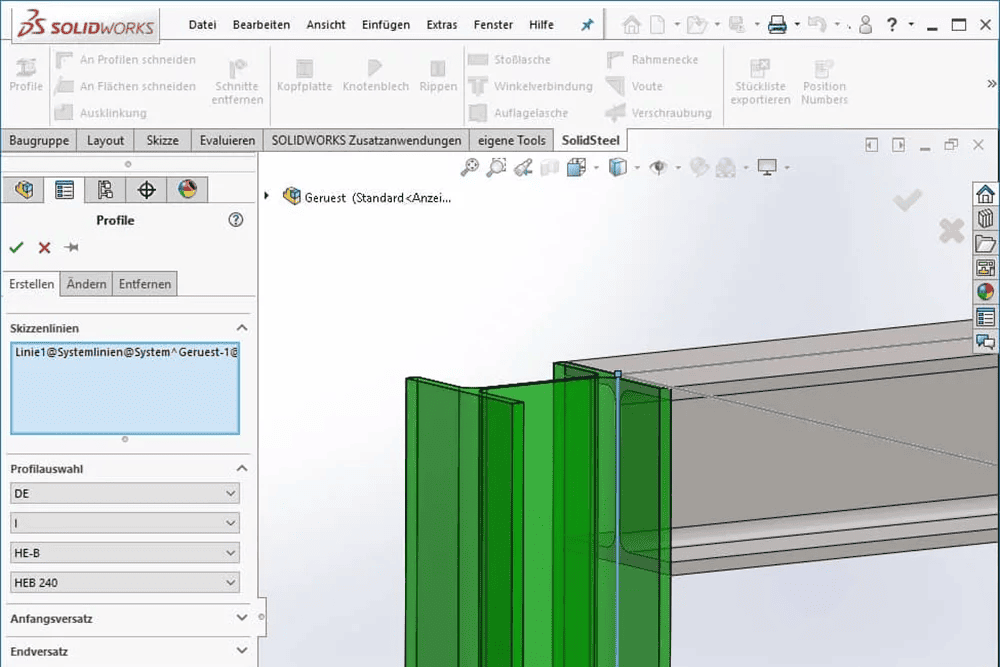Open the HE-B profile series dropdown
Viewport: 1000px width, 667px height.
coord(125,552)
